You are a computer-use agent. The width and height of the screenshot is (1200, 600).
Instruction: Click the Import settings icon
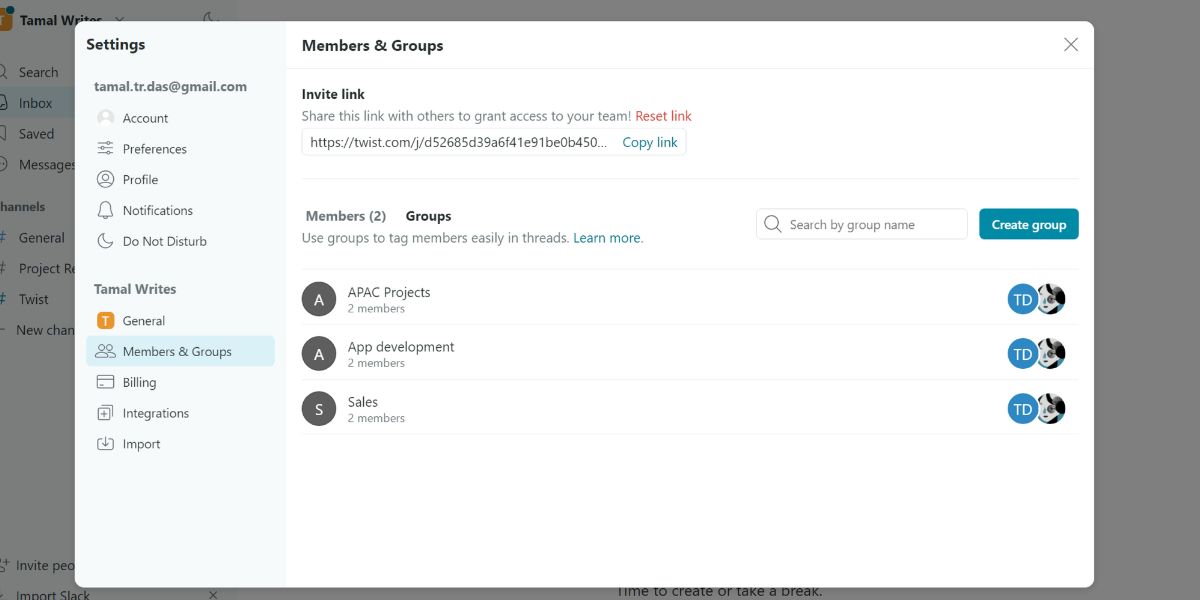(105, 443)
